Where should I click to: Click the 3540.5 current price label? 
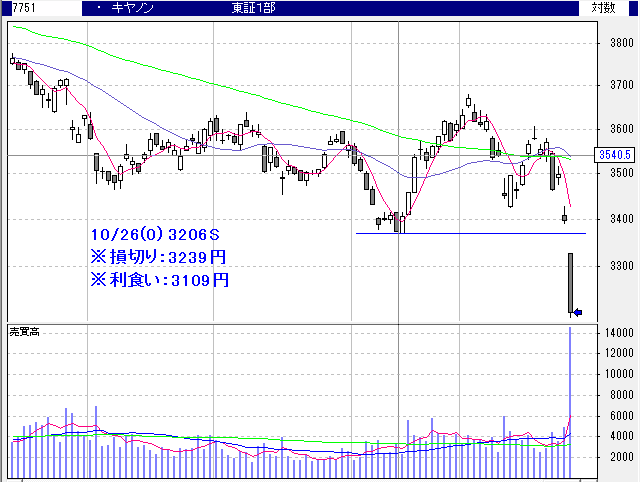(612, 155)
